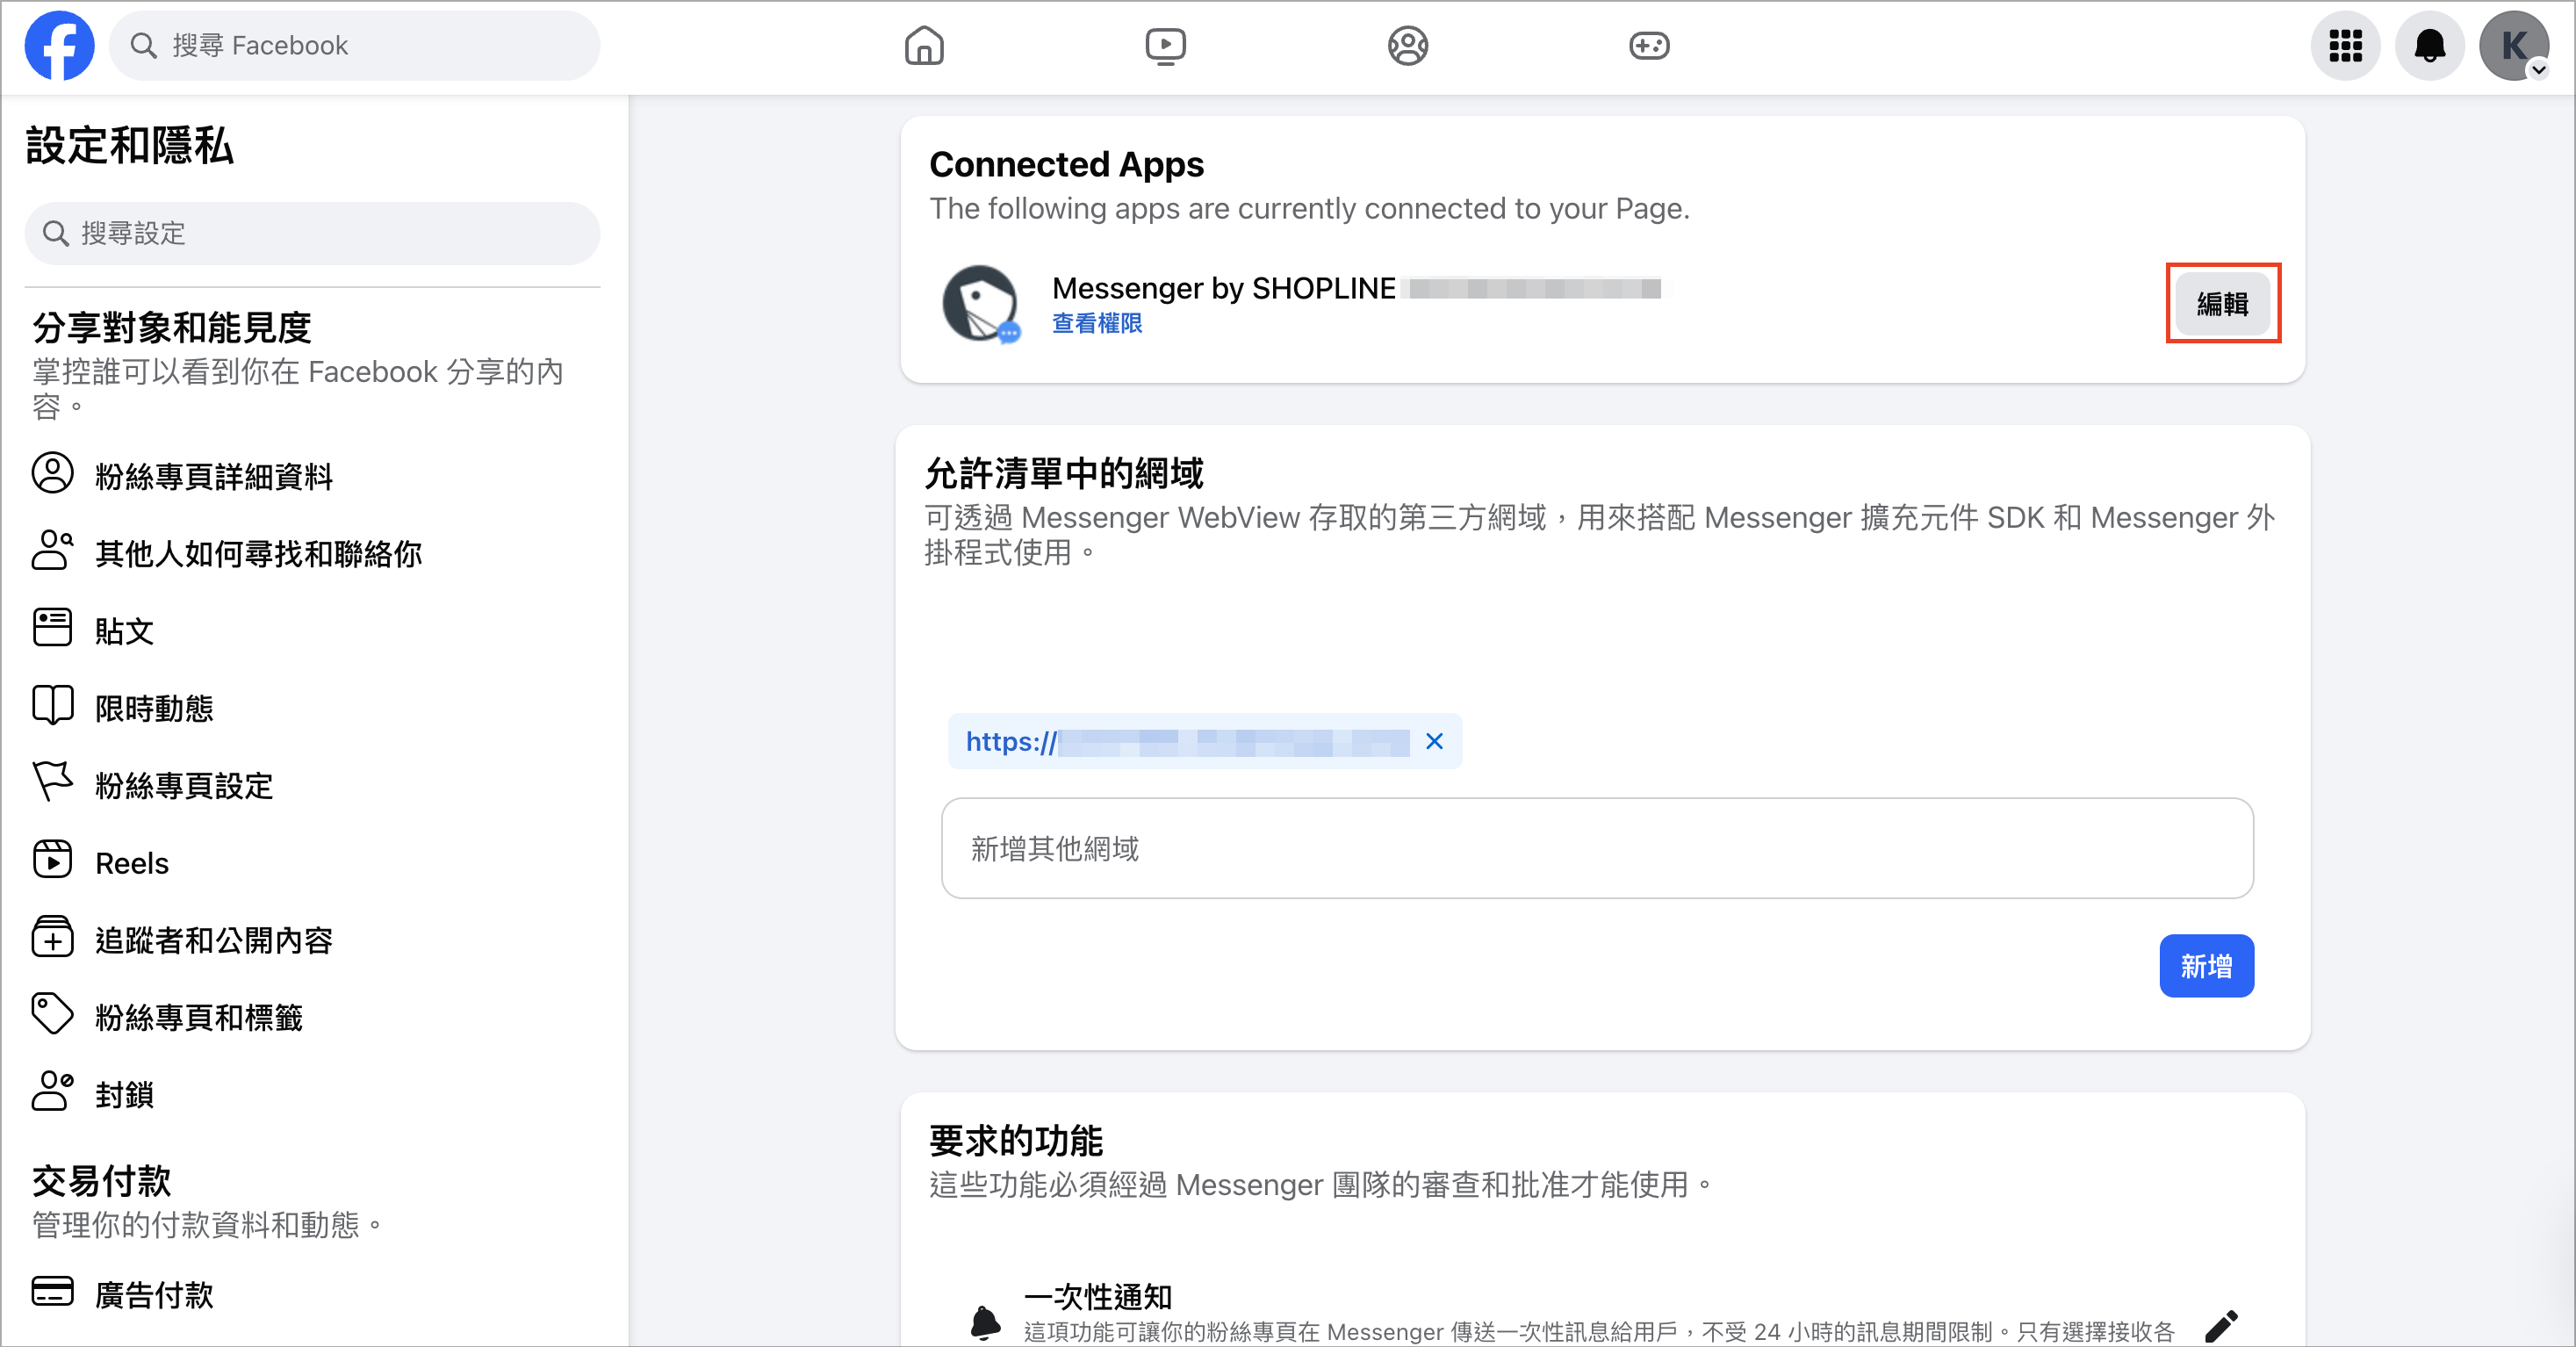Click the 設定和隱私 title

click(130, 146)
